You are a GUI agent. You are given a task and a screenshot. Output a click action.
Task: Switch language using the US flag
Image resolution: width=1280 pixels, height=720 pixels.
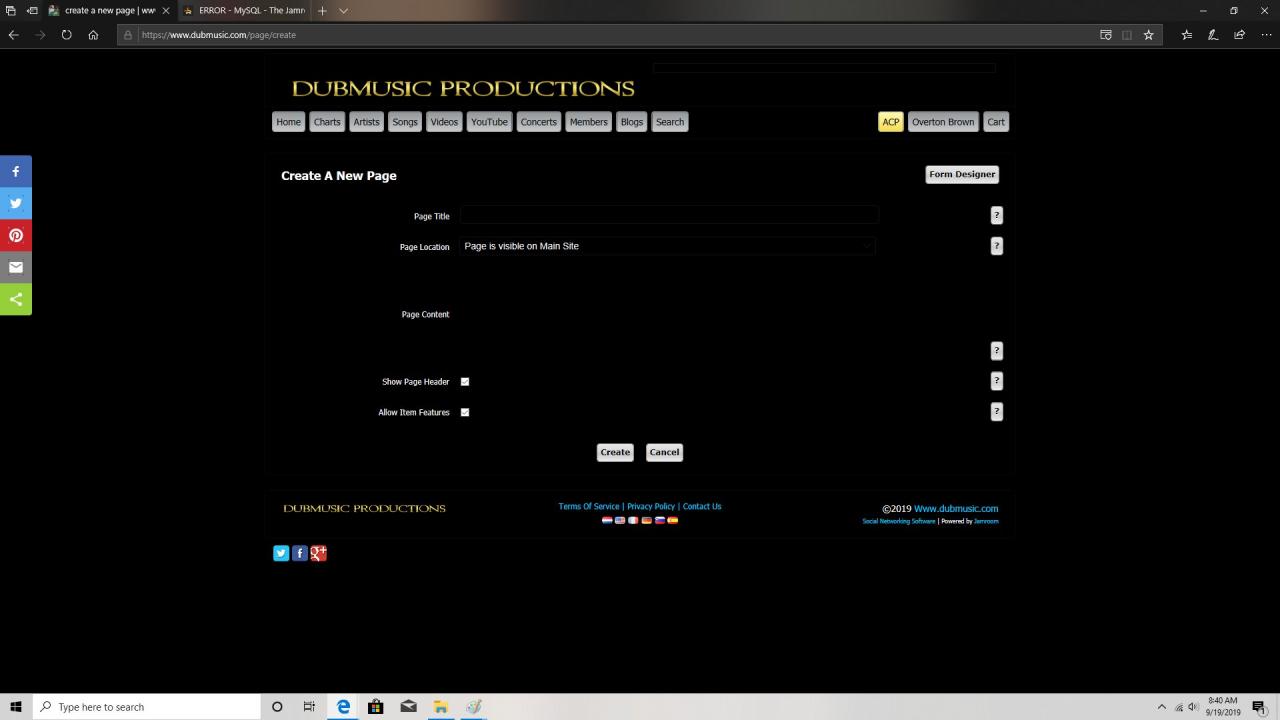point(620,520)
